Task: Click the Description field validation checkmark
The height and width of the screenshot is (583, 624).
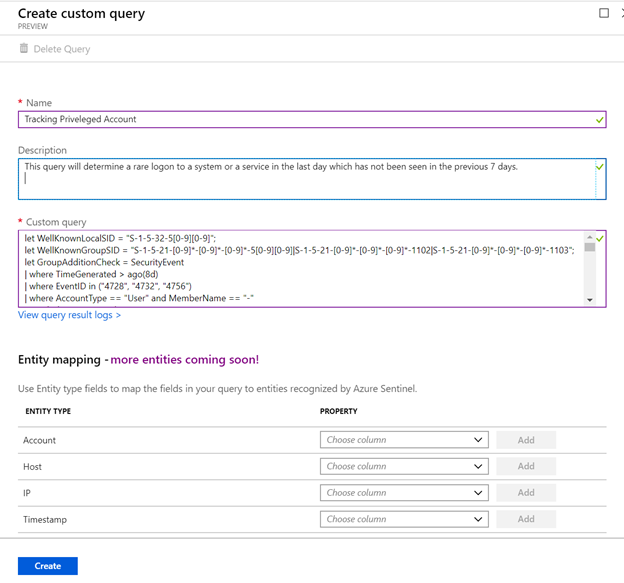Action: point(599,166)
